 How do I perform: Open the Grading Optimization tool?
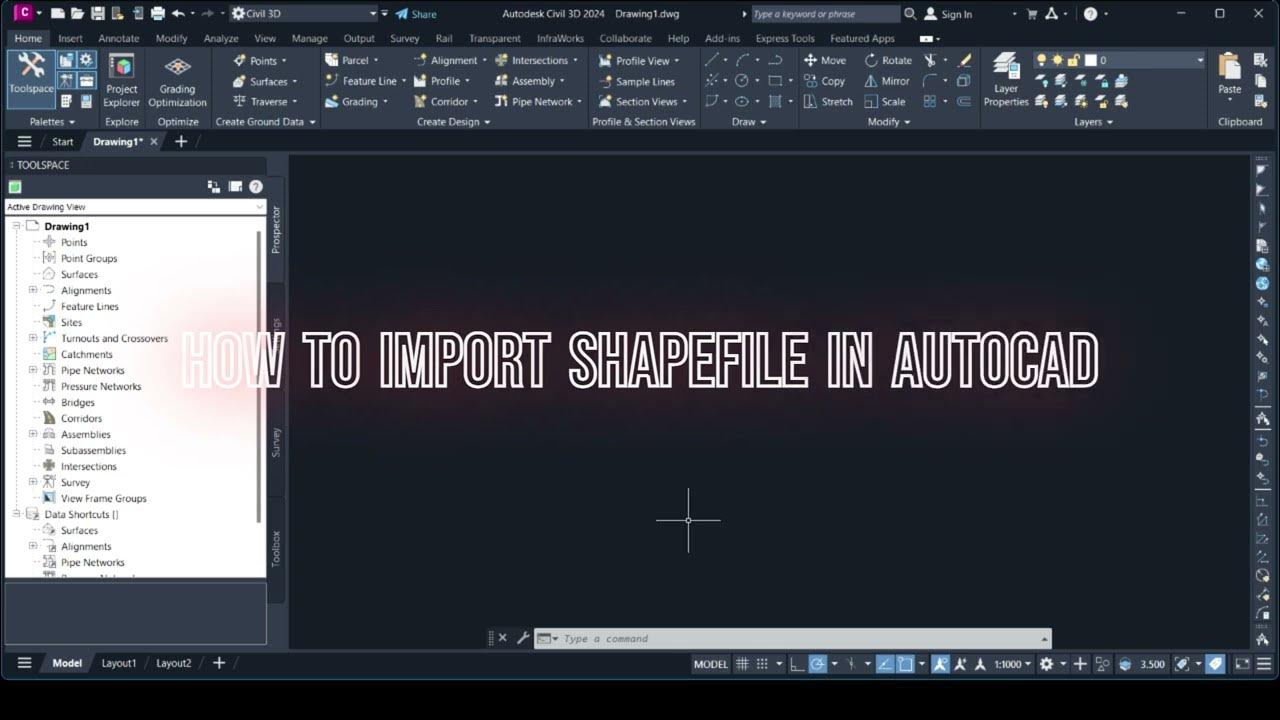coord(177,81)
